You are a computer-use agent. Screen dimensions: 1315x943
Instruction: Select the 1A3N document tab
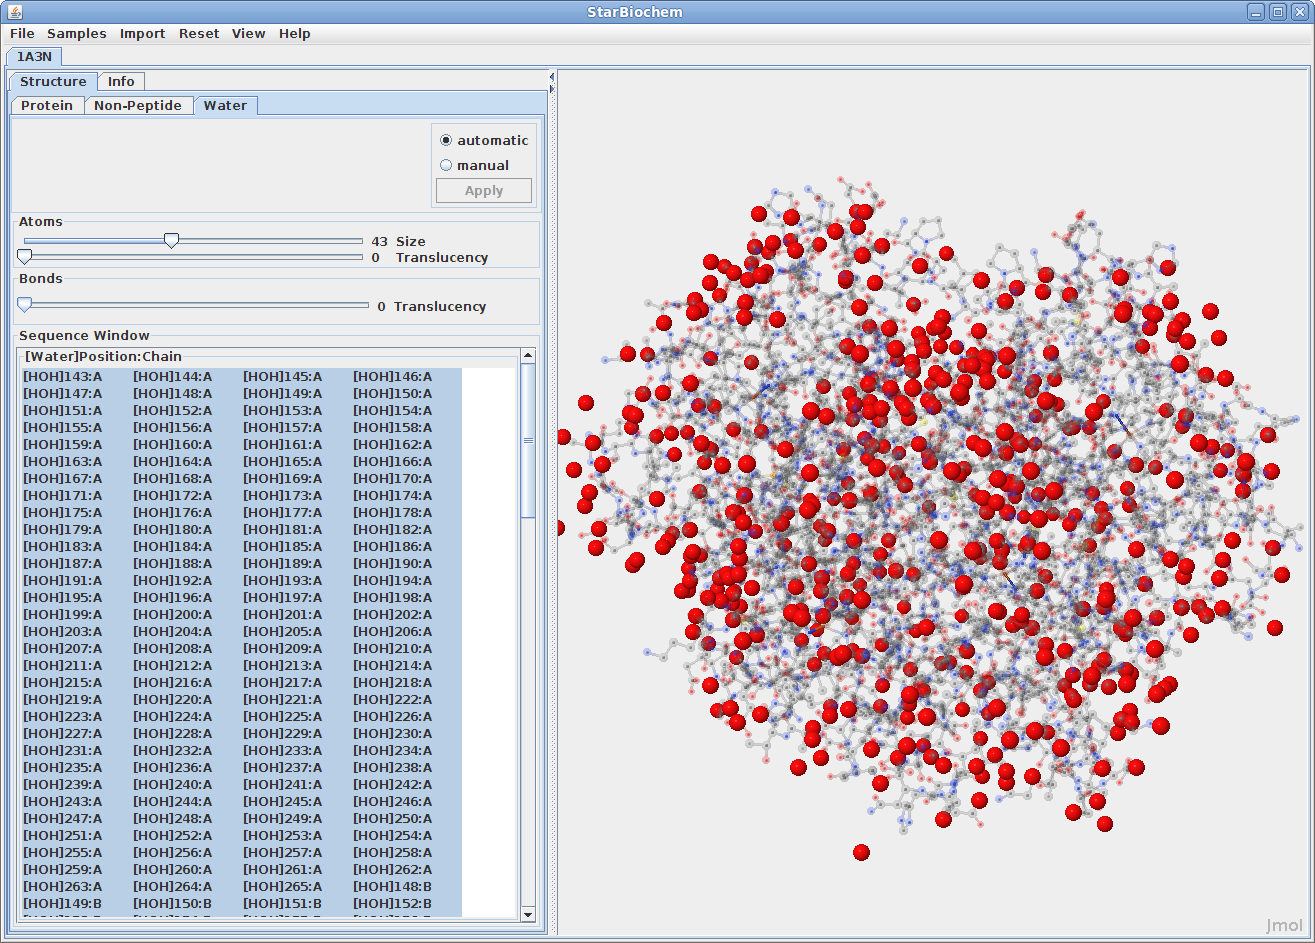point(34,56)
